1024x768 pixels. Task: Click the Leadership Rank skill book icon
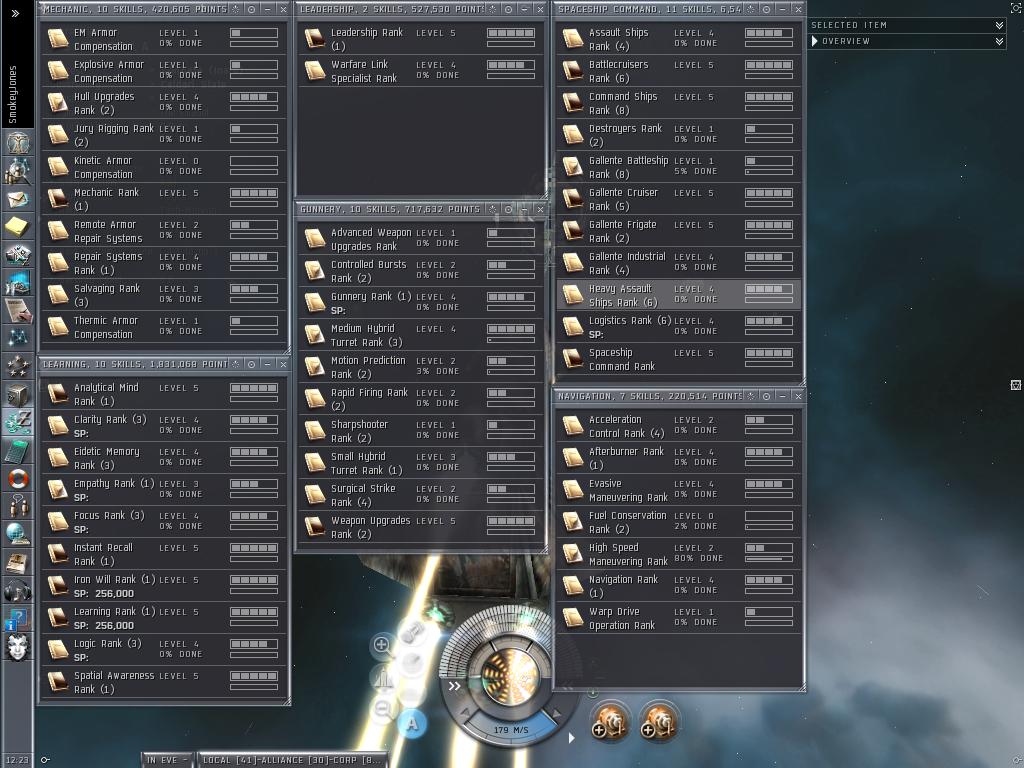[x=315, y=39]
